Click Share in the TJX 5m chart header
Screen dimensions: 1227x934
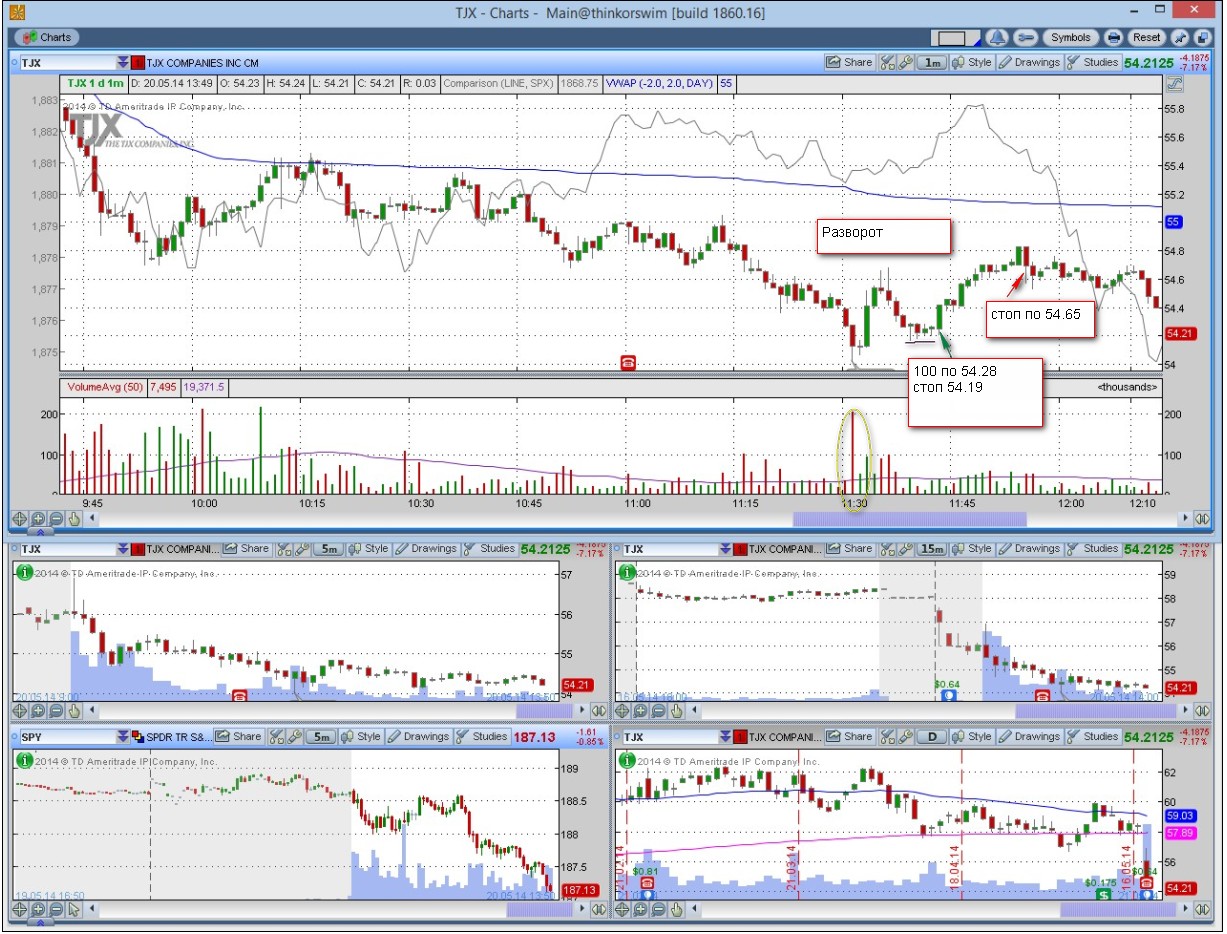coord(246,548)
